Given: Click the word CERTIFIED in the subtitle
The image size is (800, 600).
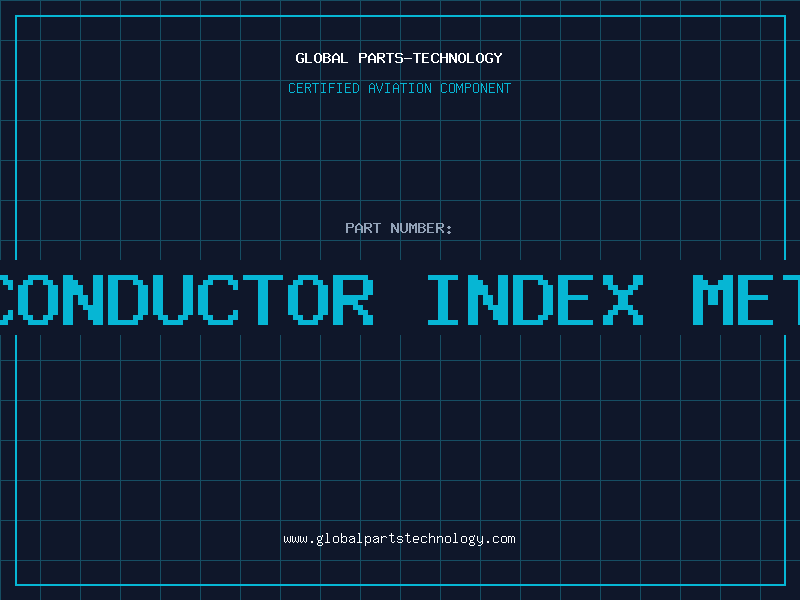Looking at the screenshot, I should (323, 88).
